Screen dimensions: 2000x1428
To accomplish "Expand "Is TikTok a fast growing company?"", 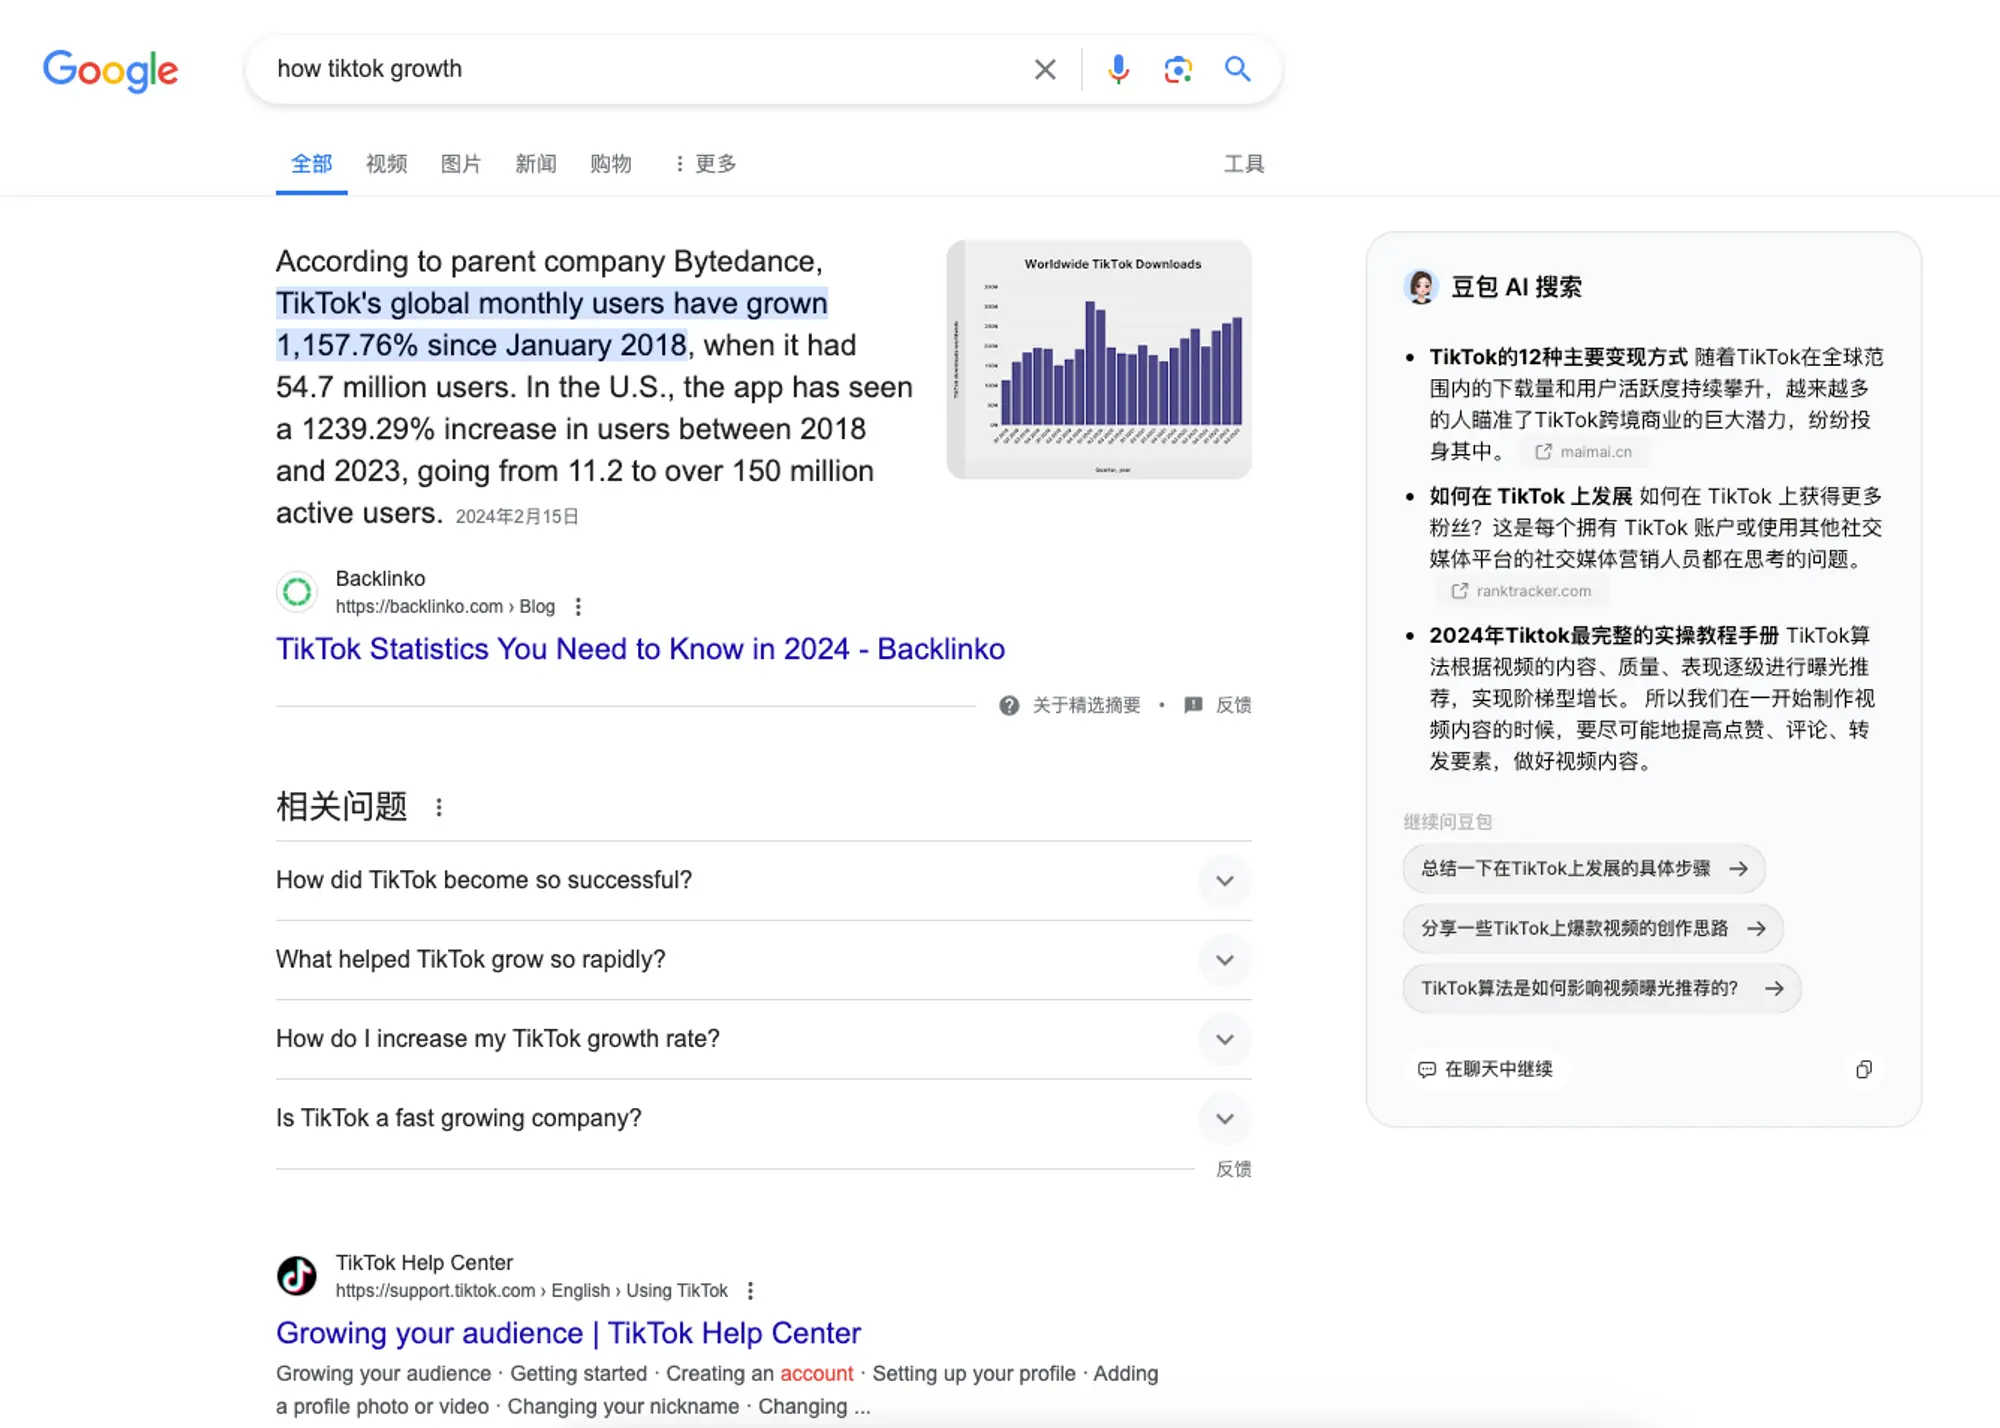I will click(1224, 1118).
